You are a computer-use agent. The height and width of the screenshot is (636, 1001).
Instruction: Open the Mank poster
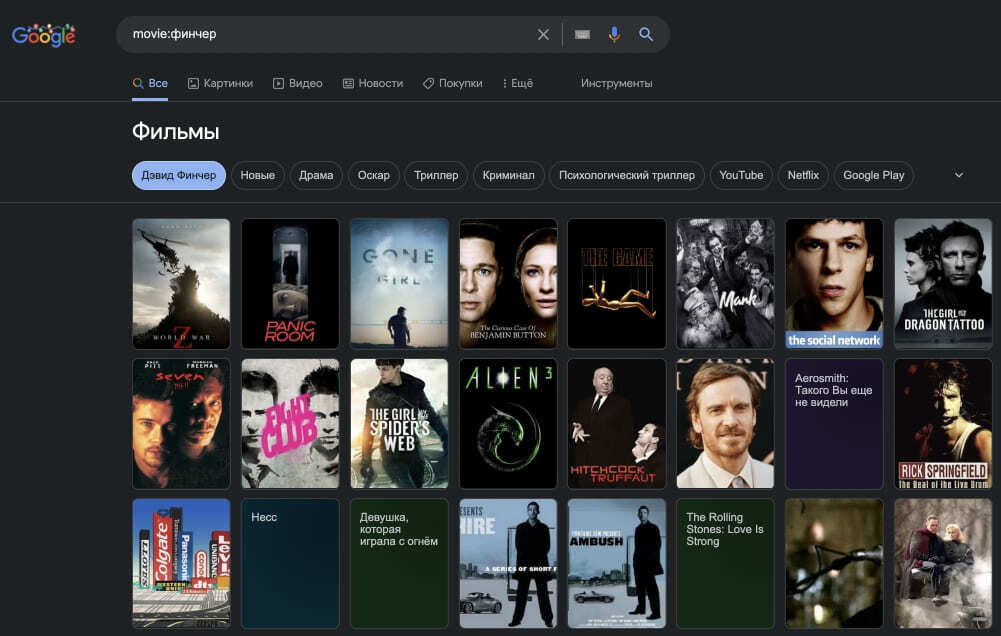click(726, 284)
